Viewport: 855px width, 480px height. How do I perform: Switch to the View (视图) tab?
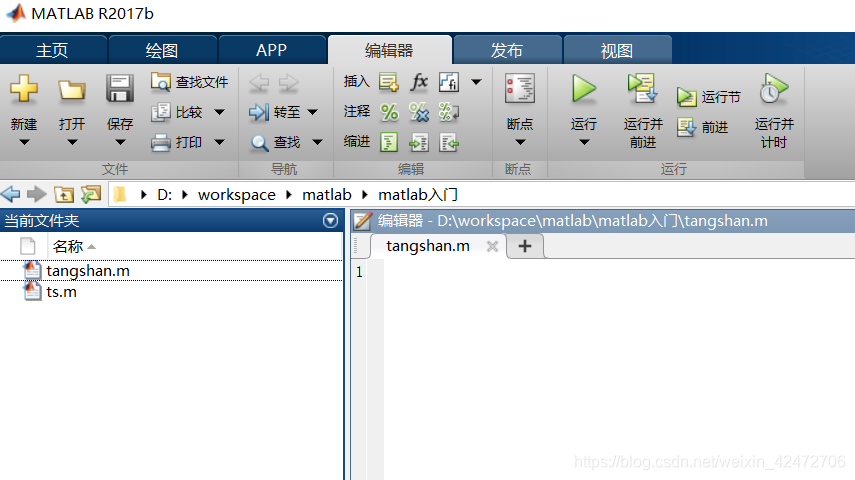[617, 50]
